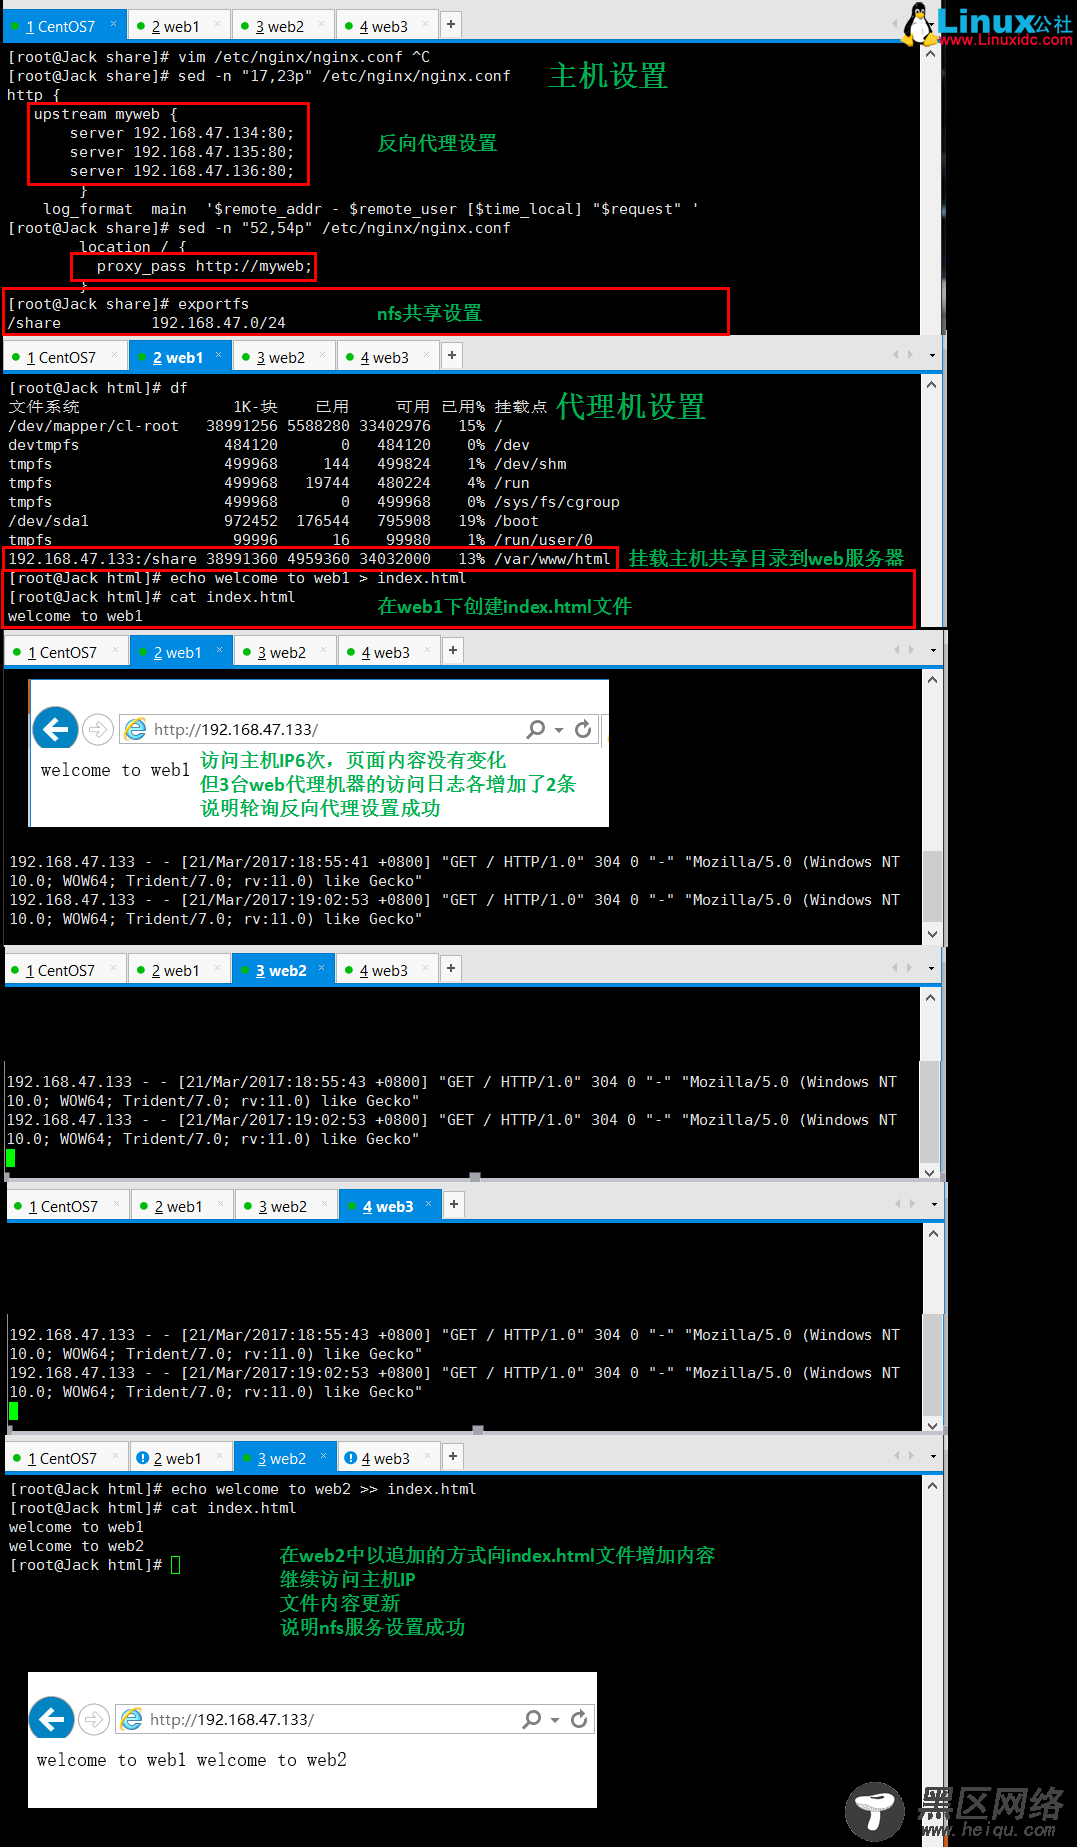Open tab list dropdown above the 'welcome to web1' browser

point(933,651)
